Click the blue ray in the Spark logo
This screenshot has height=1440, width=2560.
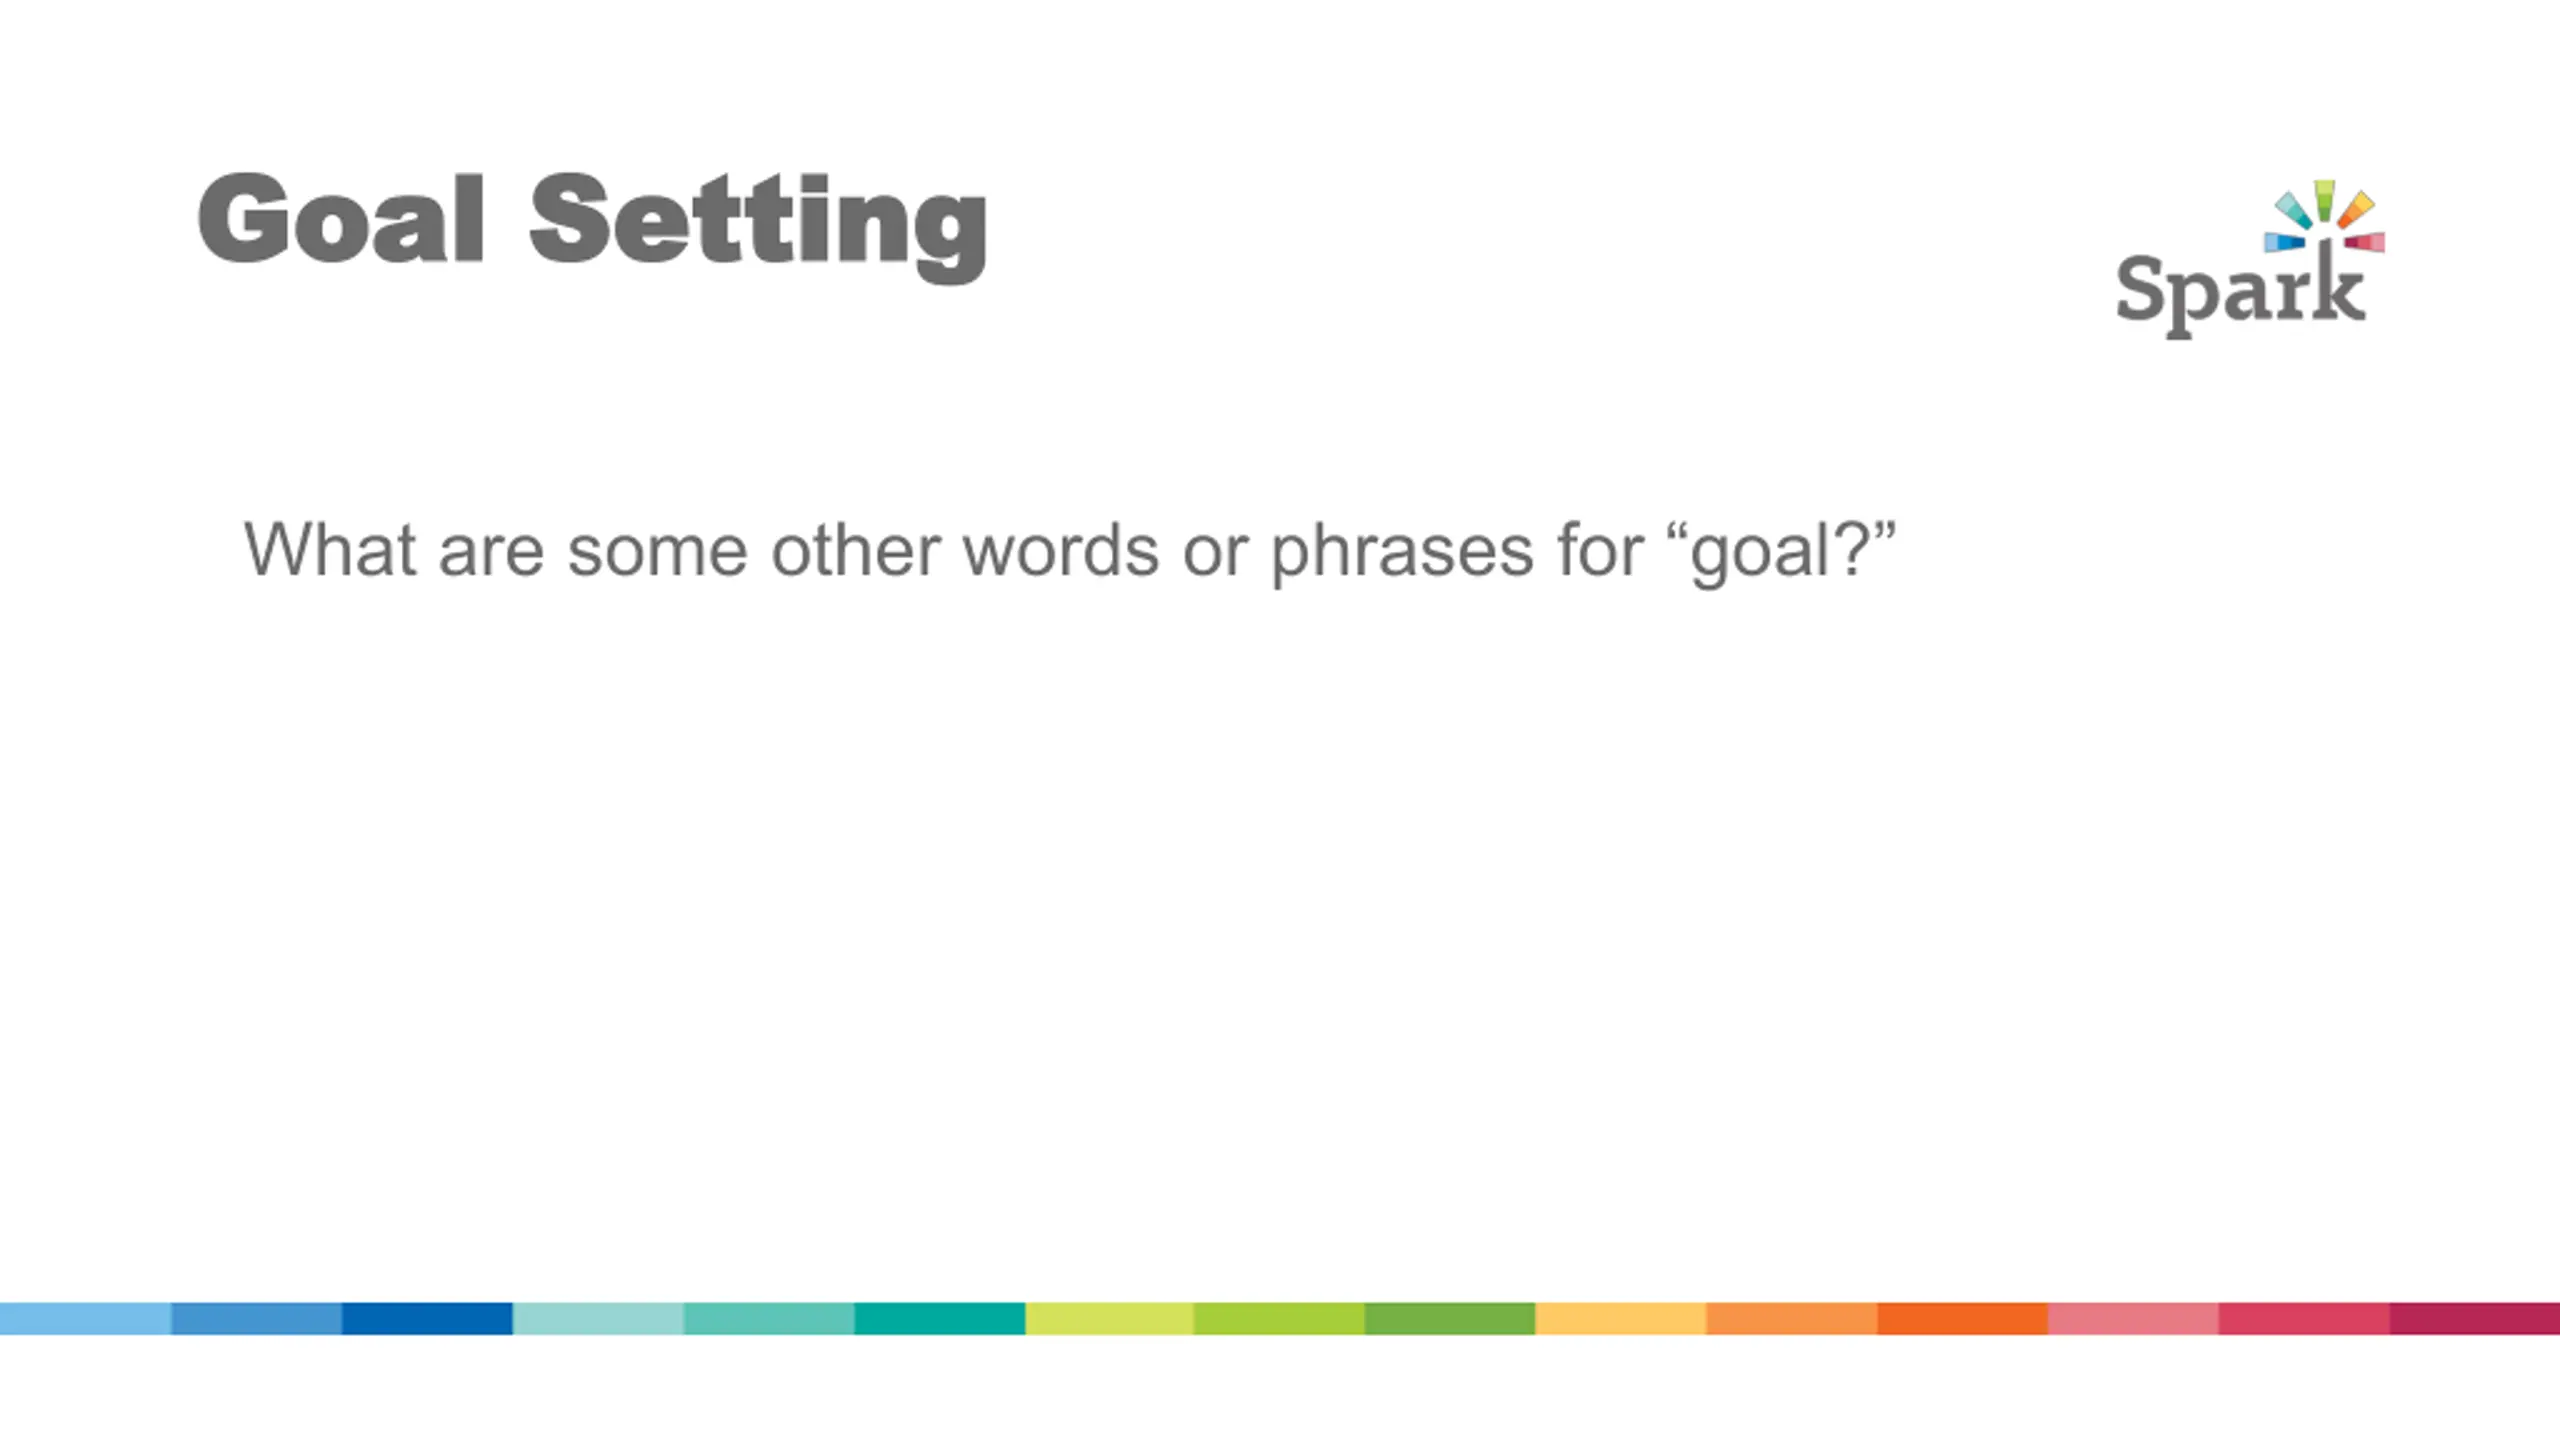(2284, 242)
